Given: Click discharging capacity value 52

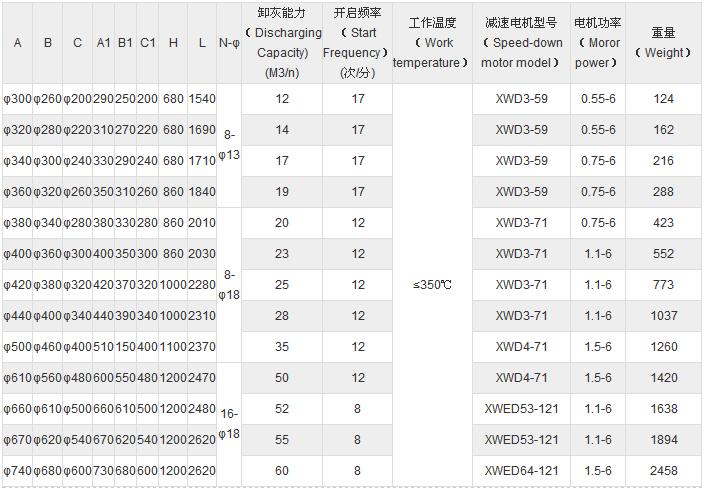Looking at the screenshot, I should click(x=282, y=409).
